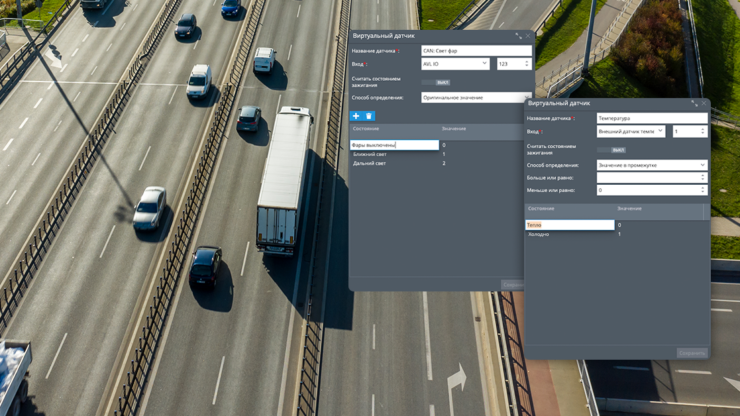Open Оригинальное значение method dropdown
This screenshot has height=416, width=740.
(x=476, y=98)
